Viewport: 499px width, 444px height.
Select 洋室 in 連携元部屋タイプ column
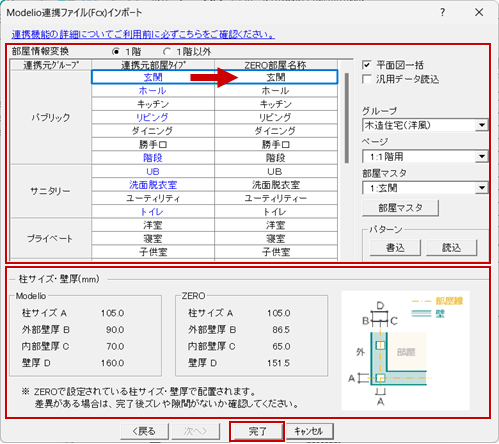[x=153, y=225]
